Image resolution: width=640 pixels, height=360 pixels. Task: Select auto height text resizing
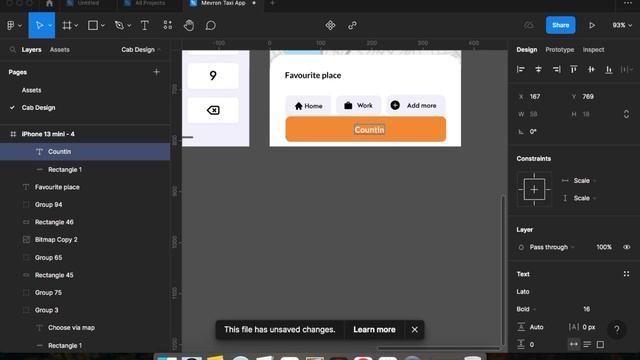[x=587, y=344]
